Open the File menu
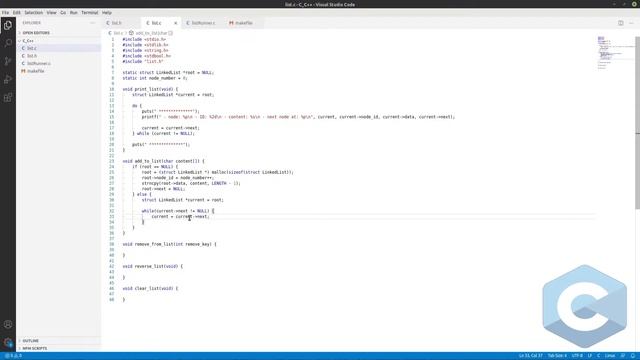Image resolution: width=640 pixels, height=360 pixels. tap(5, 13)
